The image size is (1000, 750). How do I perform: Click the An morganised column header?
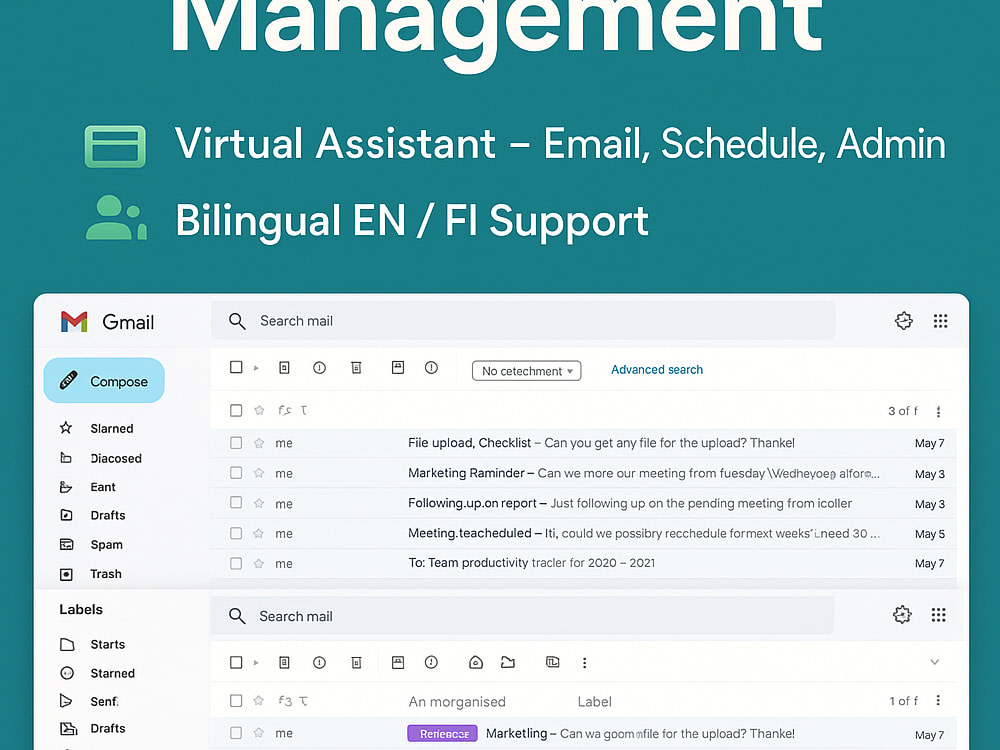click(457, 702)
